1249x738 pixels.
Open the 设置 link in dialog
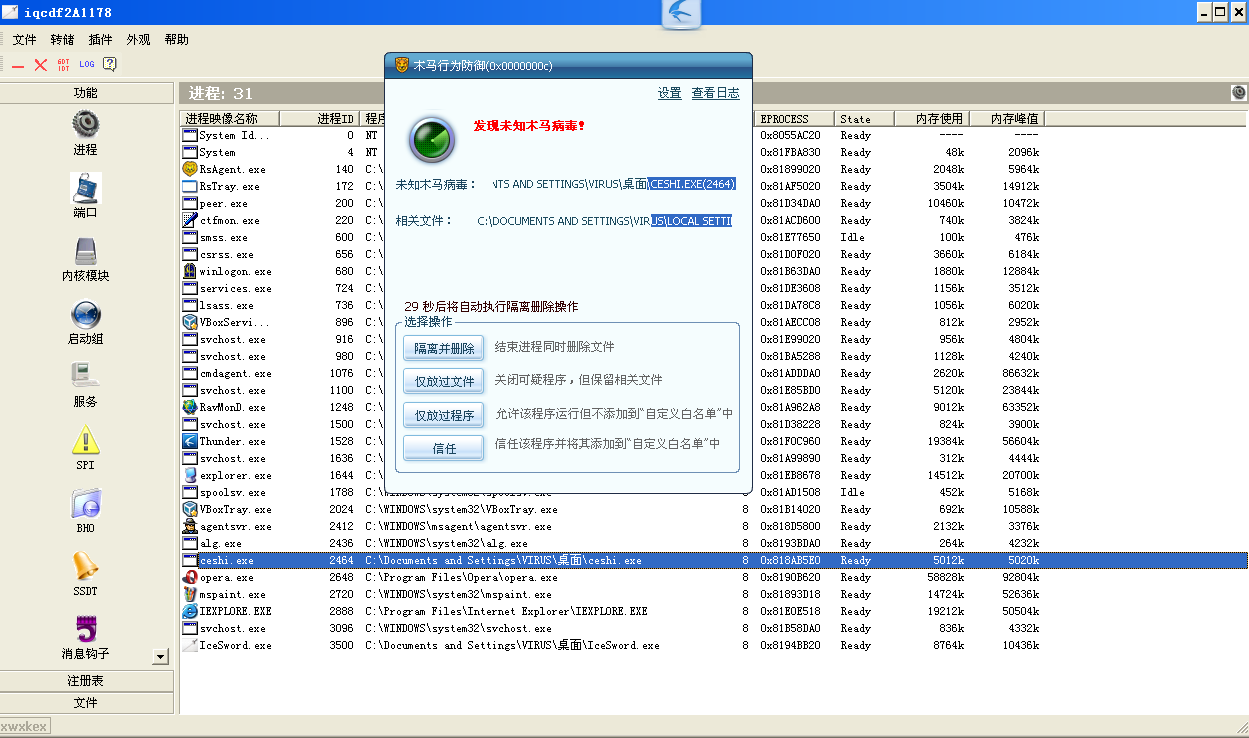670,93
